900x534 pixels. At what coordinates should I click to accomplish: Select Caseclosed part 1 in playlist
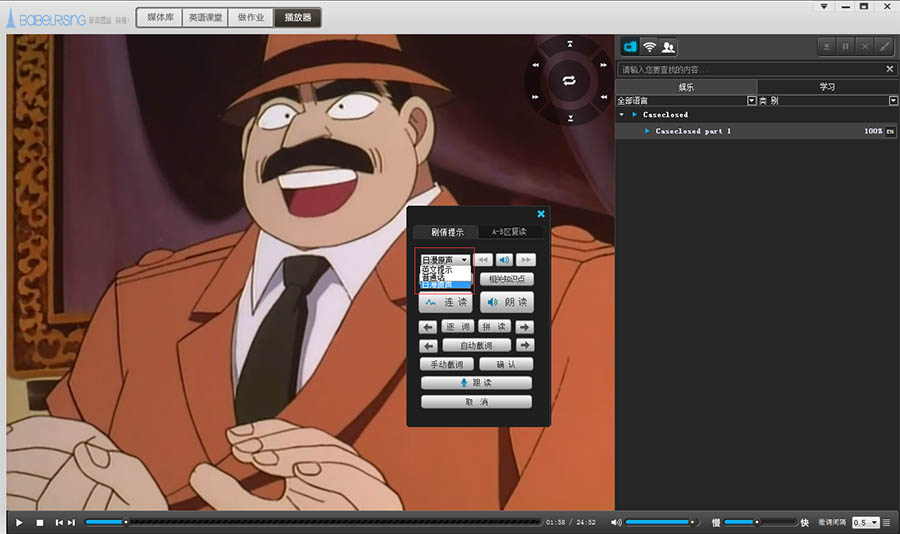tap(757, 131)
